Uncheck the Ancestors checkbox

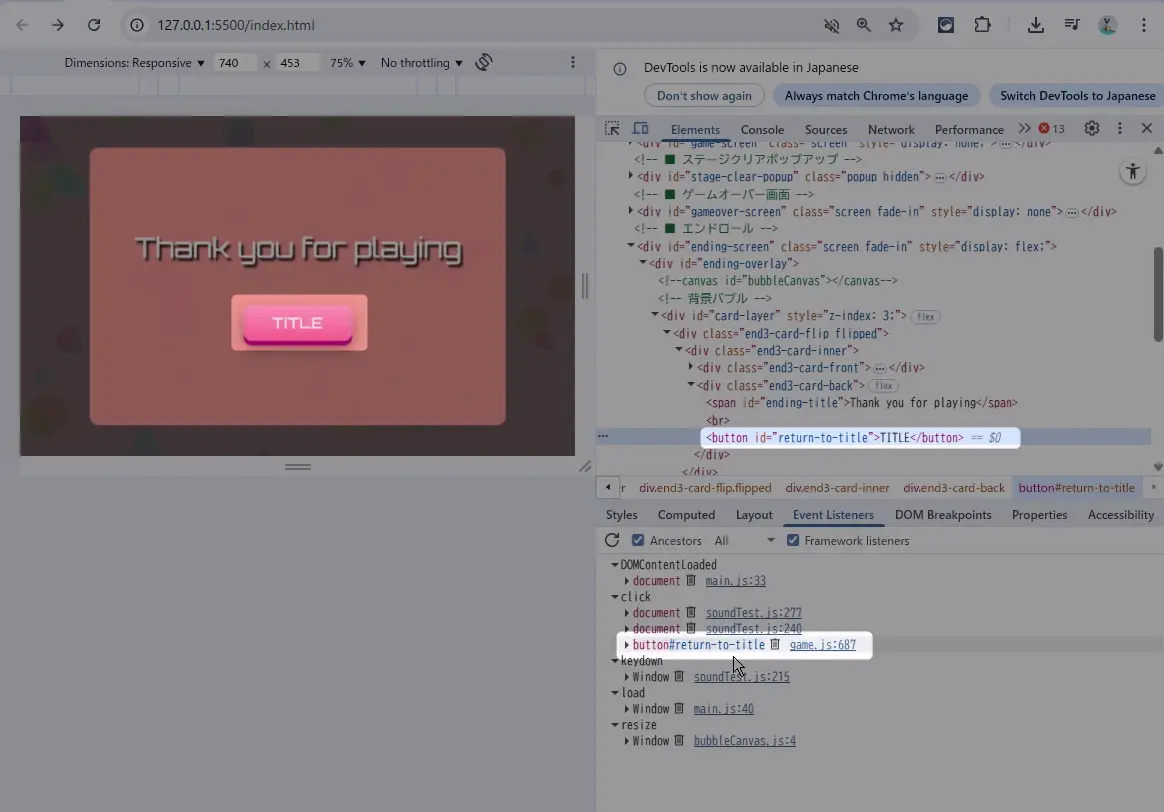tap(638, 541)
